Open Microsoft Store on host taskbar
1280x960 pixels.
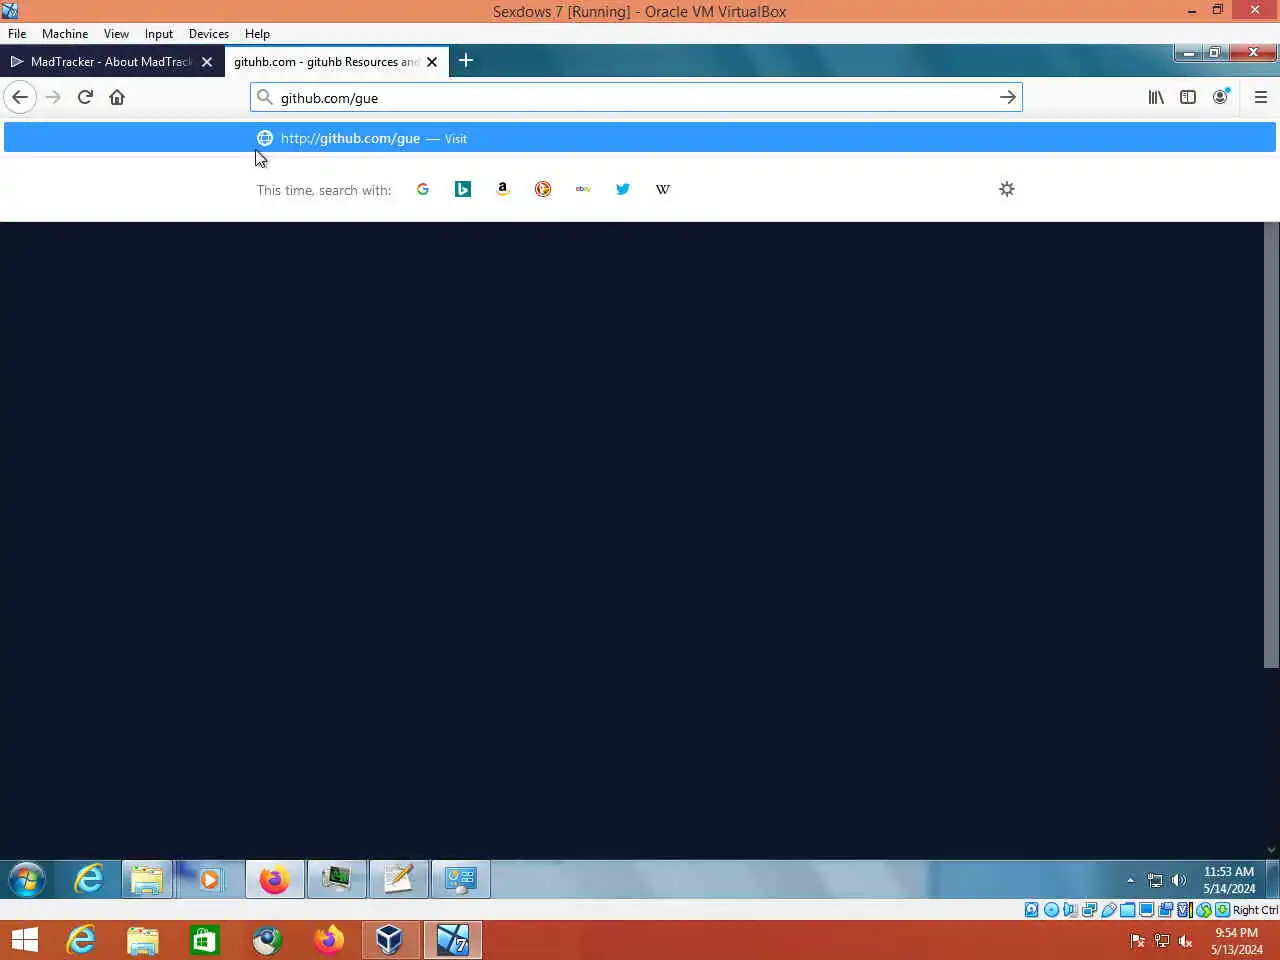205,940
